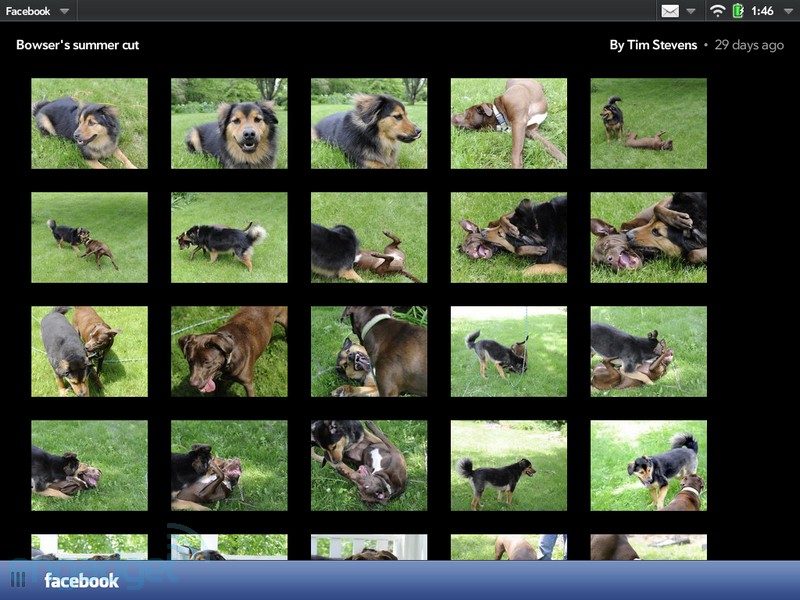Image resolution: width=800 pixels, height=600 pixels.
Task: Open photo of black dog walking with curled tail
Action: coord(229,237)
